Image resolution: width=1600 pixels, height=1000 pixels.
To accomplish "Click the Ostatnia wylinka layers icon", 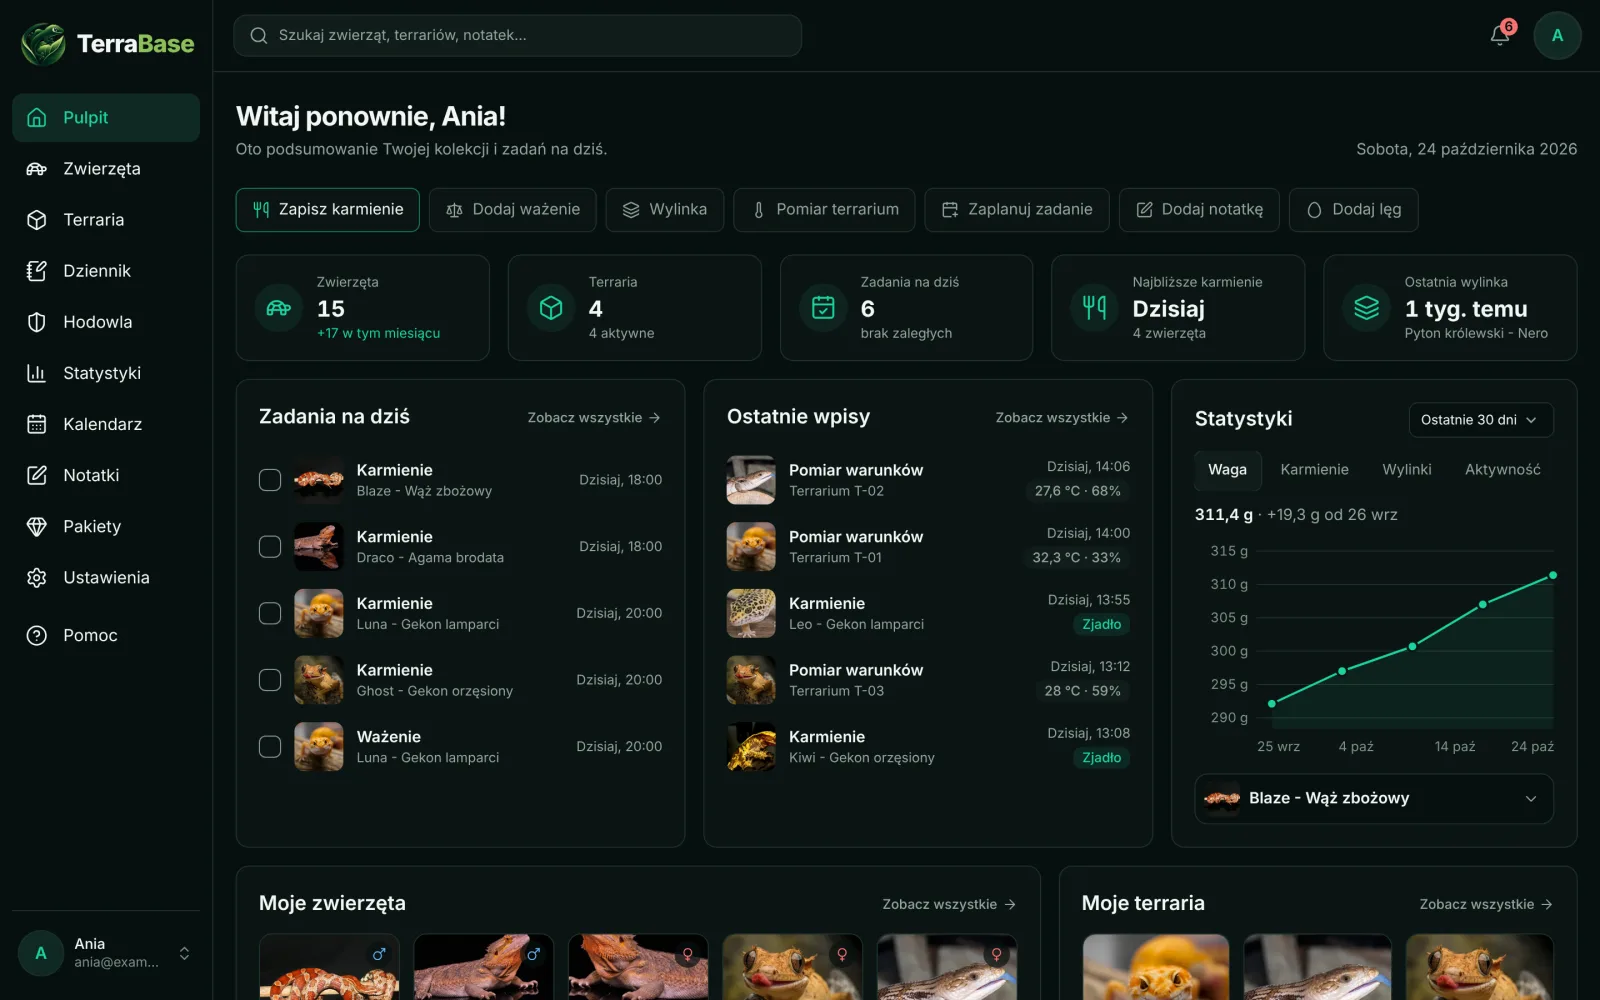I will pos(1367,308).
